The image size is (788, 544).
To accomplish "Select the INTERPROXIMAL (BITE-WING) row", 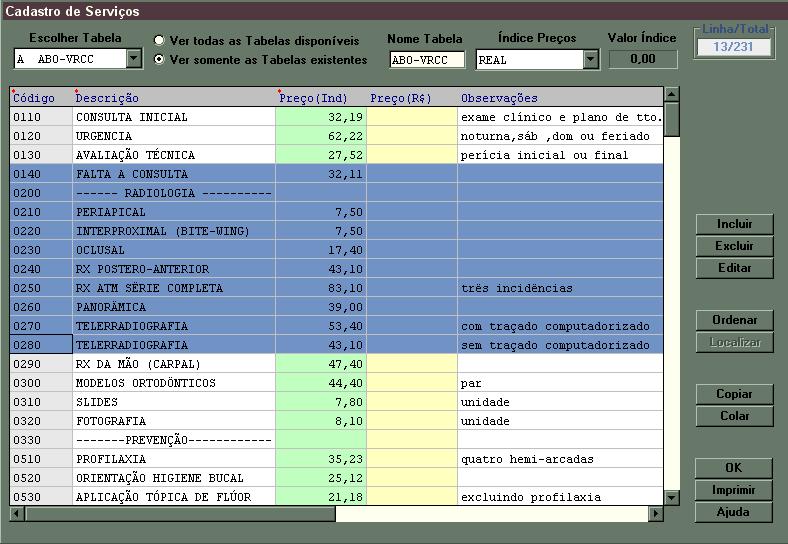I will (x=336, y=231).
